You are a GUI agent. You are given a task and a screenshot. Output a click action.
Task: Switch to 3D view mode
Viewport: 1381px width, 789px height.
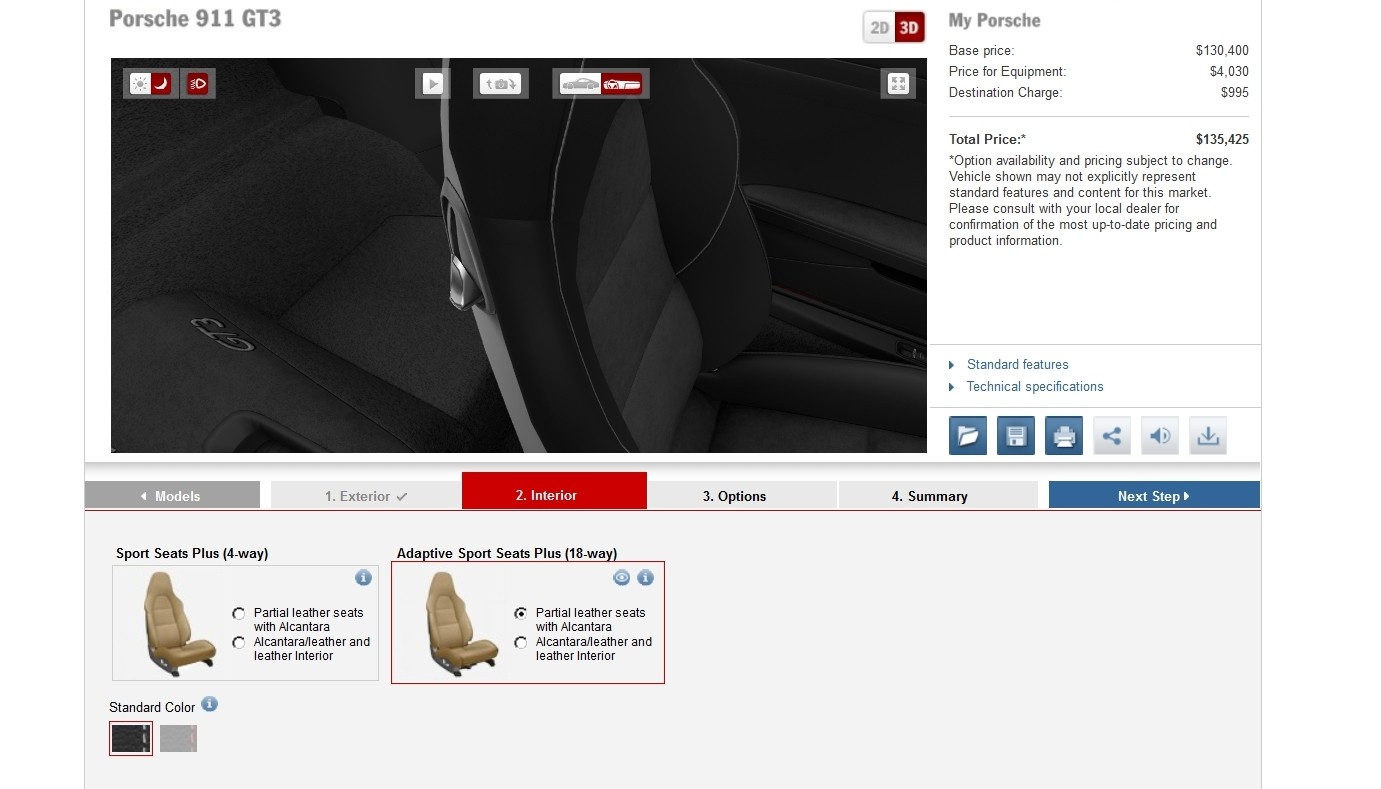[909, 28]
